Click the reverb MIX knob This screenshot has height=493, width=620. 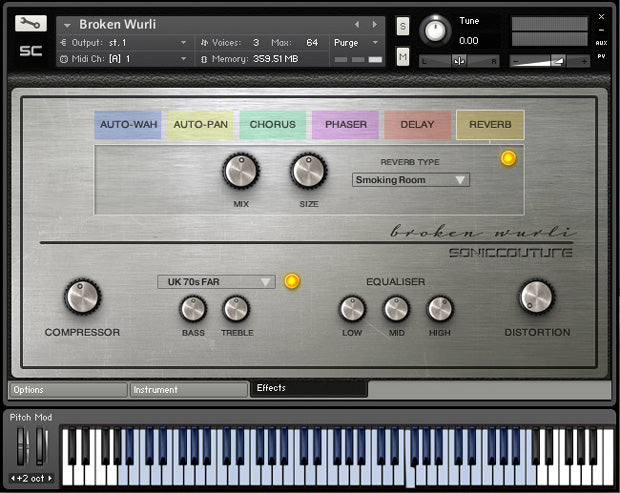tap(241, 171)
